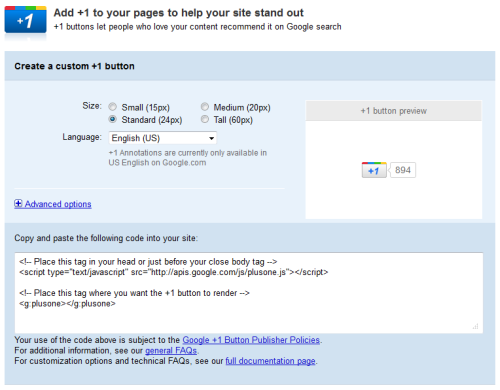This screenshot has height=390, width=500.
Task: Click inside the code snippet text area
Action: [249, 293]
